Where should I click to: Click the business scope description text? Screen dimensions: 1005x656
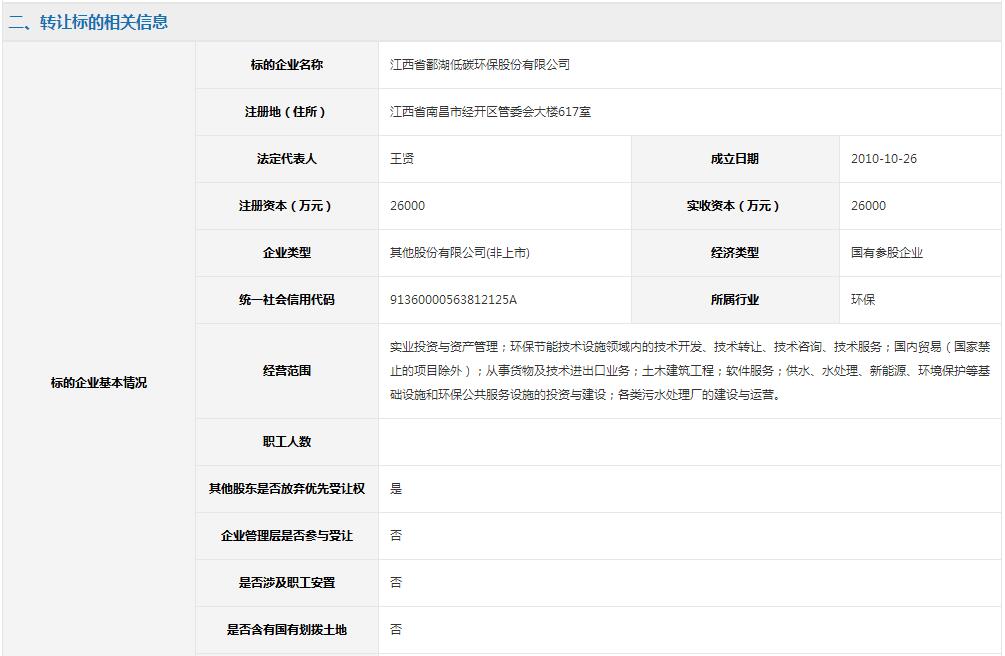tap(690, 371)
